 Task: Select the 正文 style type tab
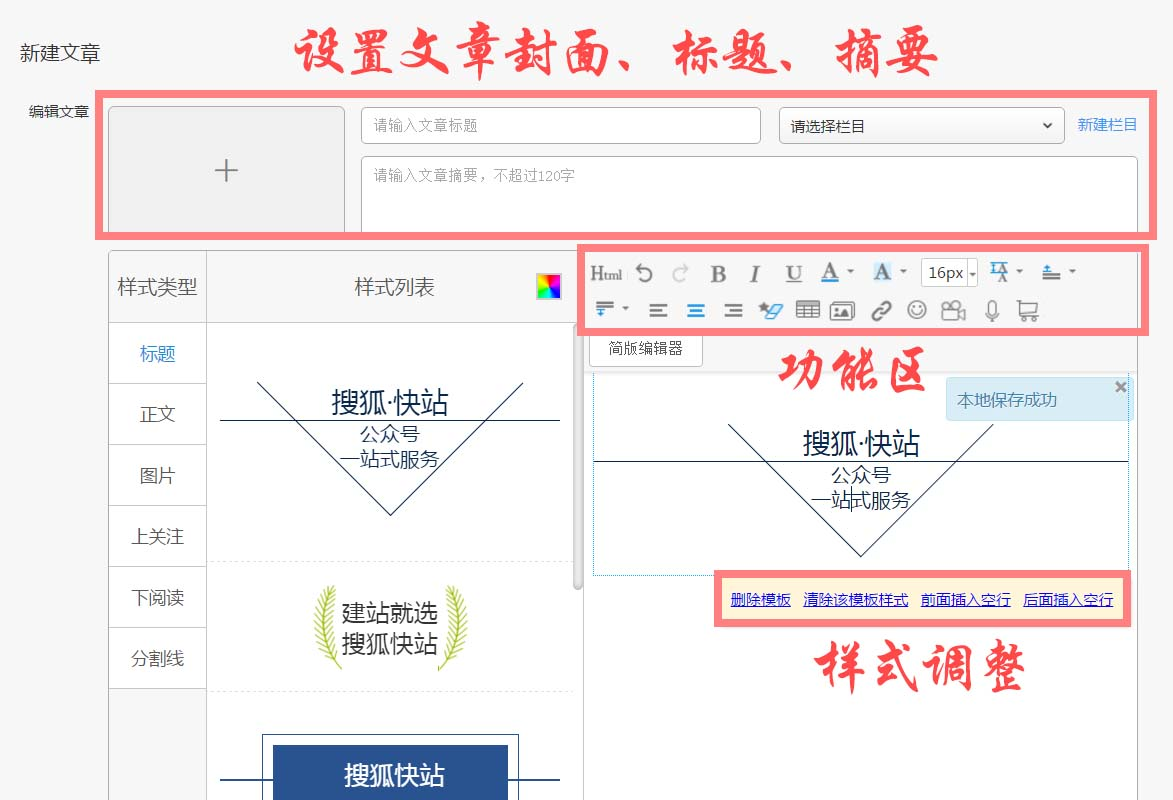[x=157, y=414]
